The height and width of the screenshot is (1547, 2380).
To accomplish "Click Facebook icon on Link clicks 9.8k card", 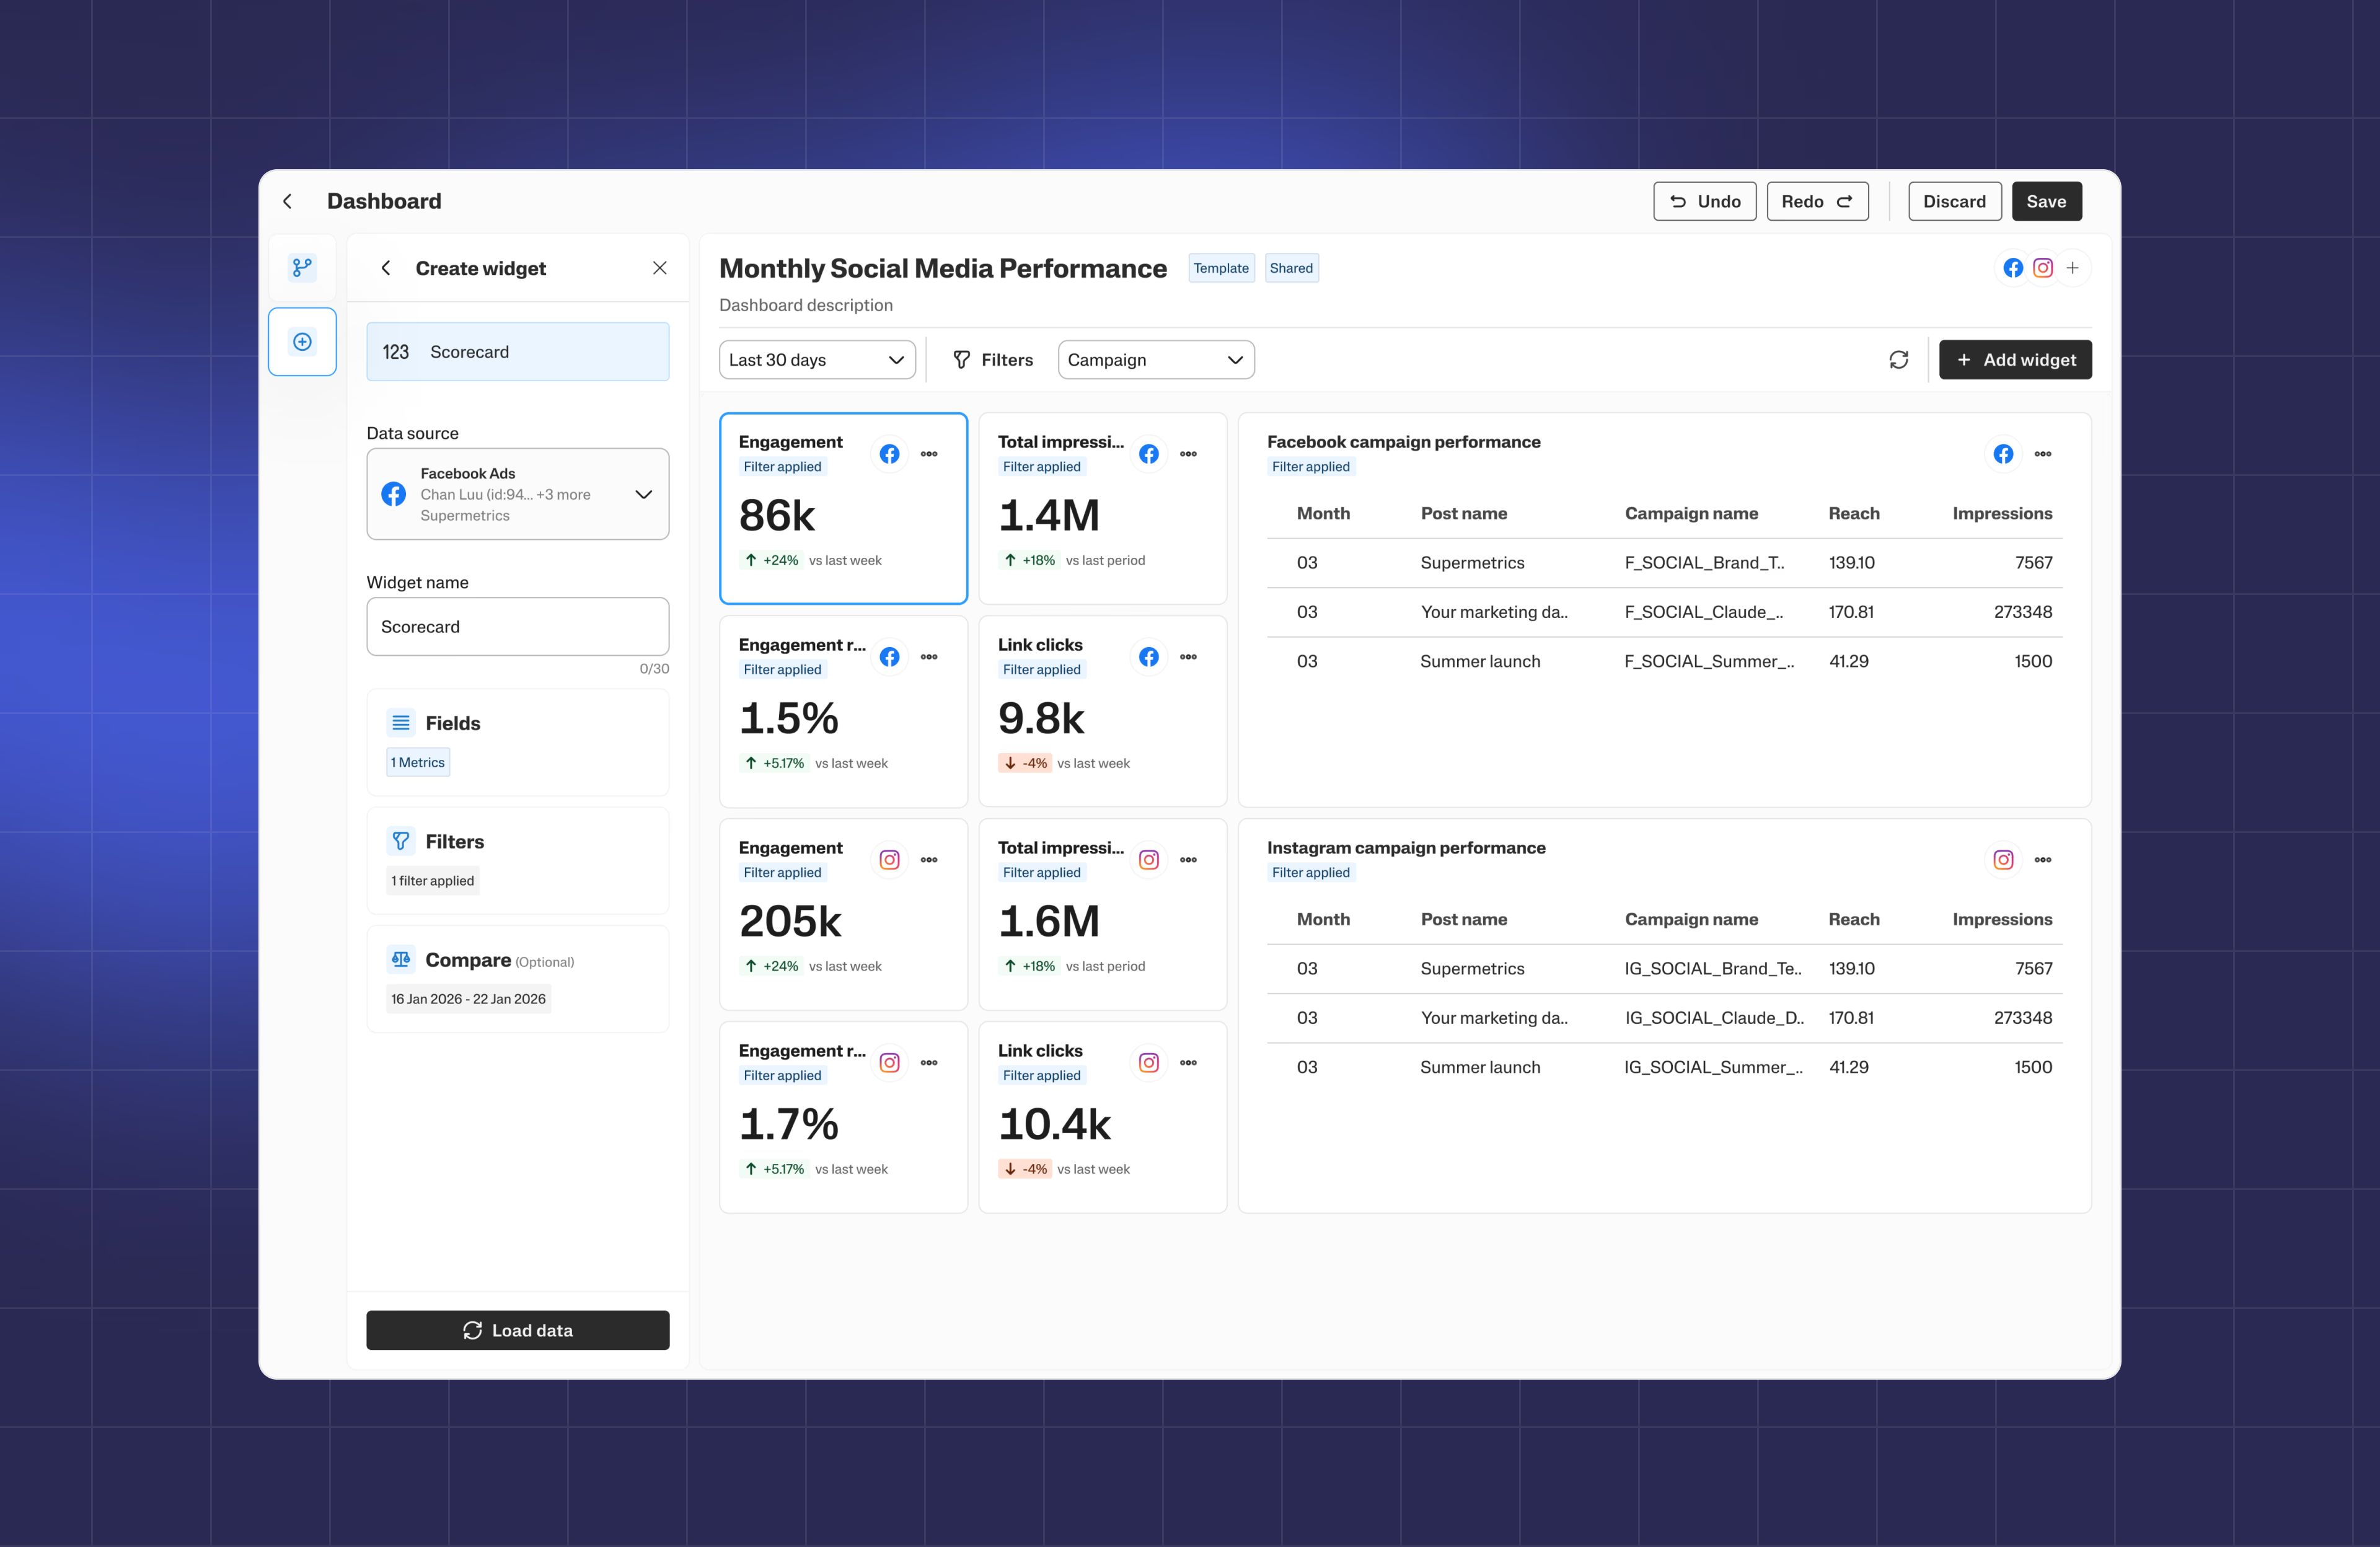I will pyautogui.click(x=1149, y=657).
